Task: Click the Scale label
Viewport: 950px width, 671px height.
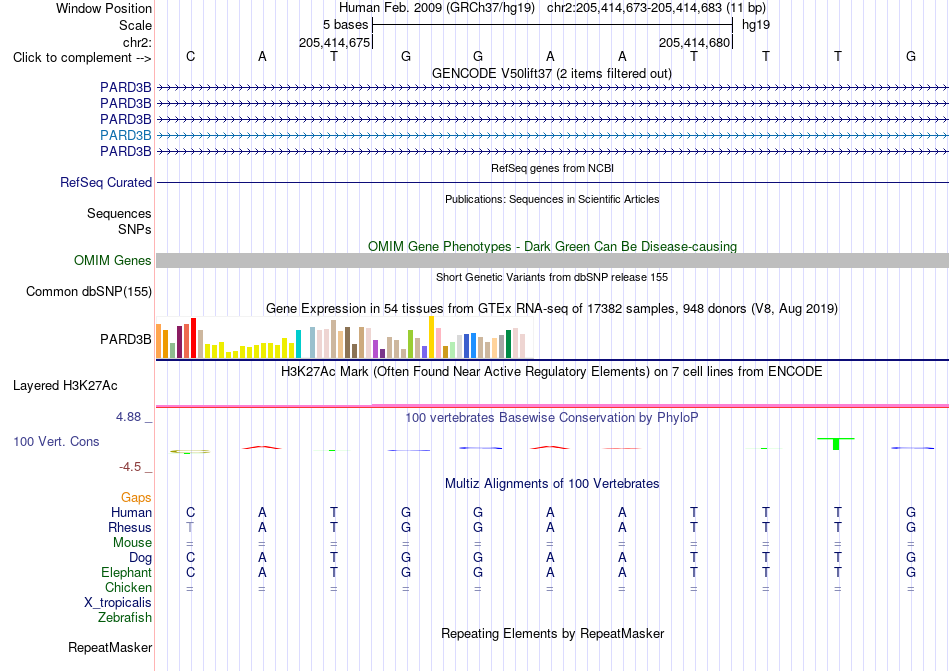Action: click(x=135, y=25)
